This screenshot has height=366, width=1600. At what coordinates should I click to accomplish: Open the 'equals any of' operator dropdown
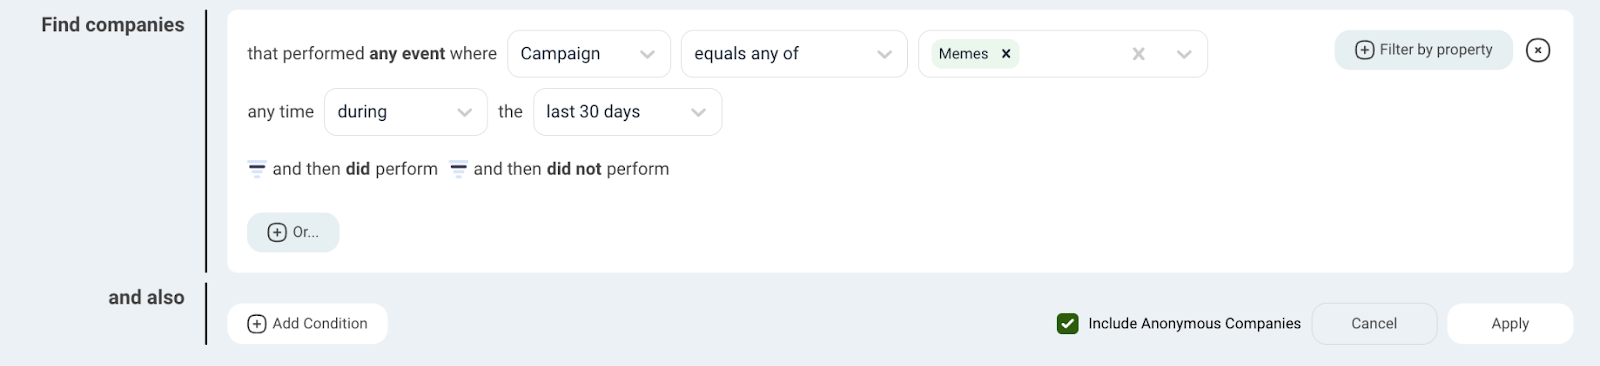794,54
